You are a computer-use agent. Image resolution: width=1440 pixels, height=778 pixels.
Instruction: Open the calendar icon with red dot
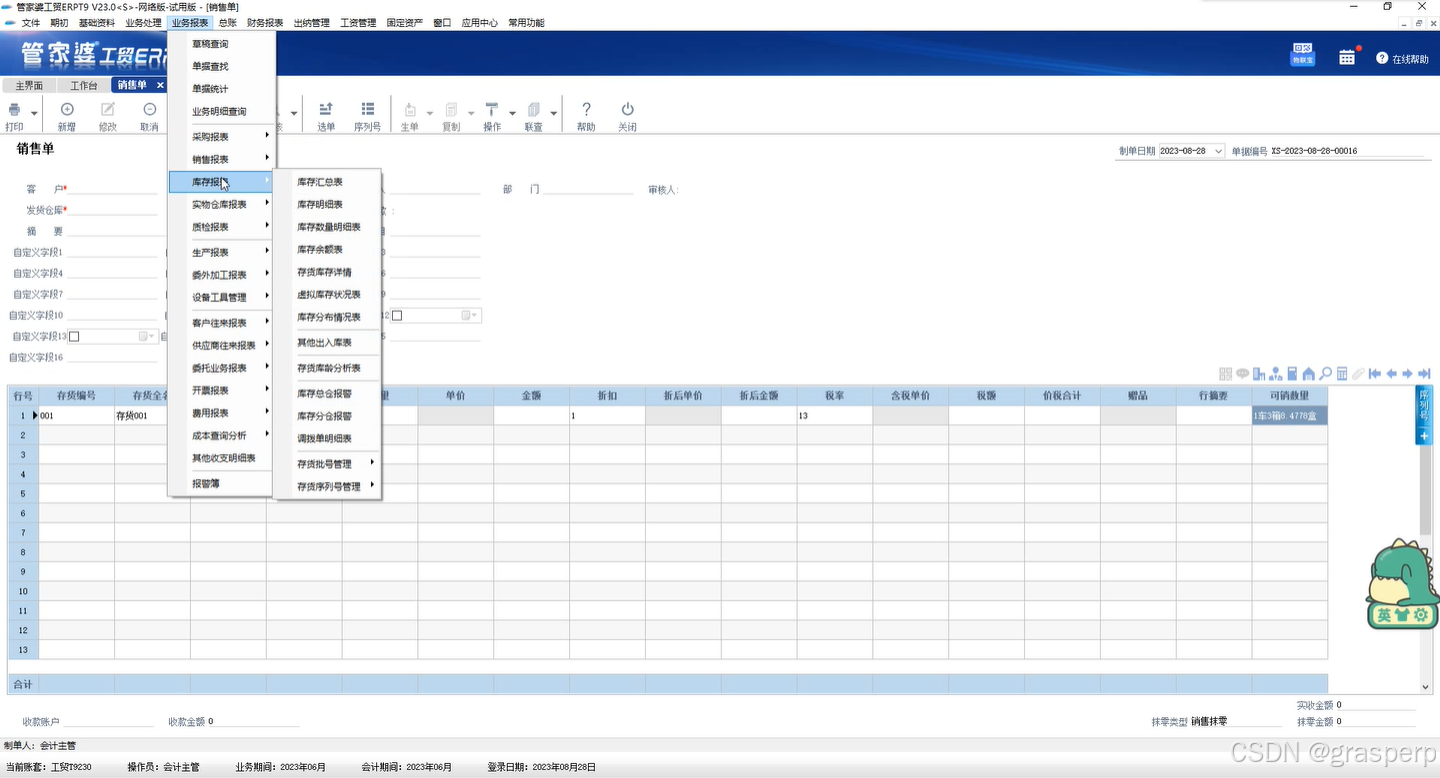[x=1348, y=57]
